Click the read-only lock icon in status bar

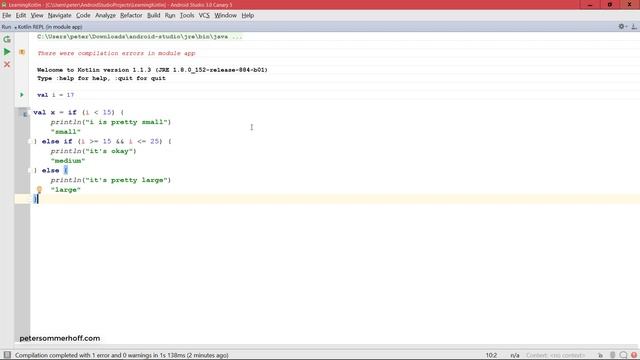(600, 356)
